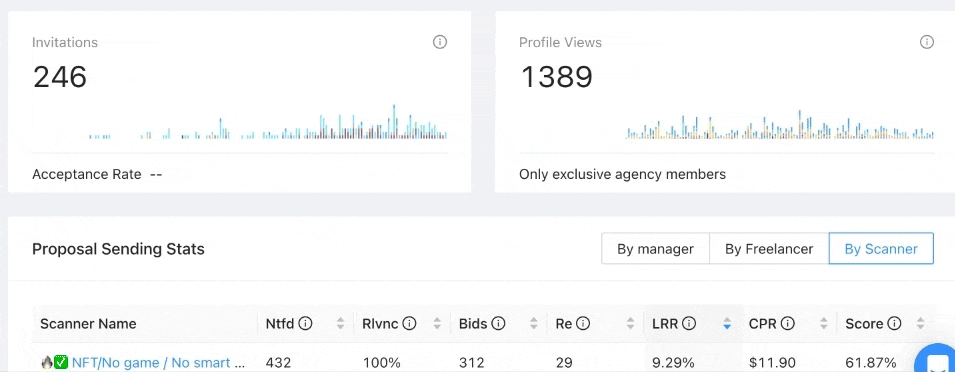This screenshot has height=372, width=955.
Task: Sort table by Ntfd column arrows
Action: (340, 324)
